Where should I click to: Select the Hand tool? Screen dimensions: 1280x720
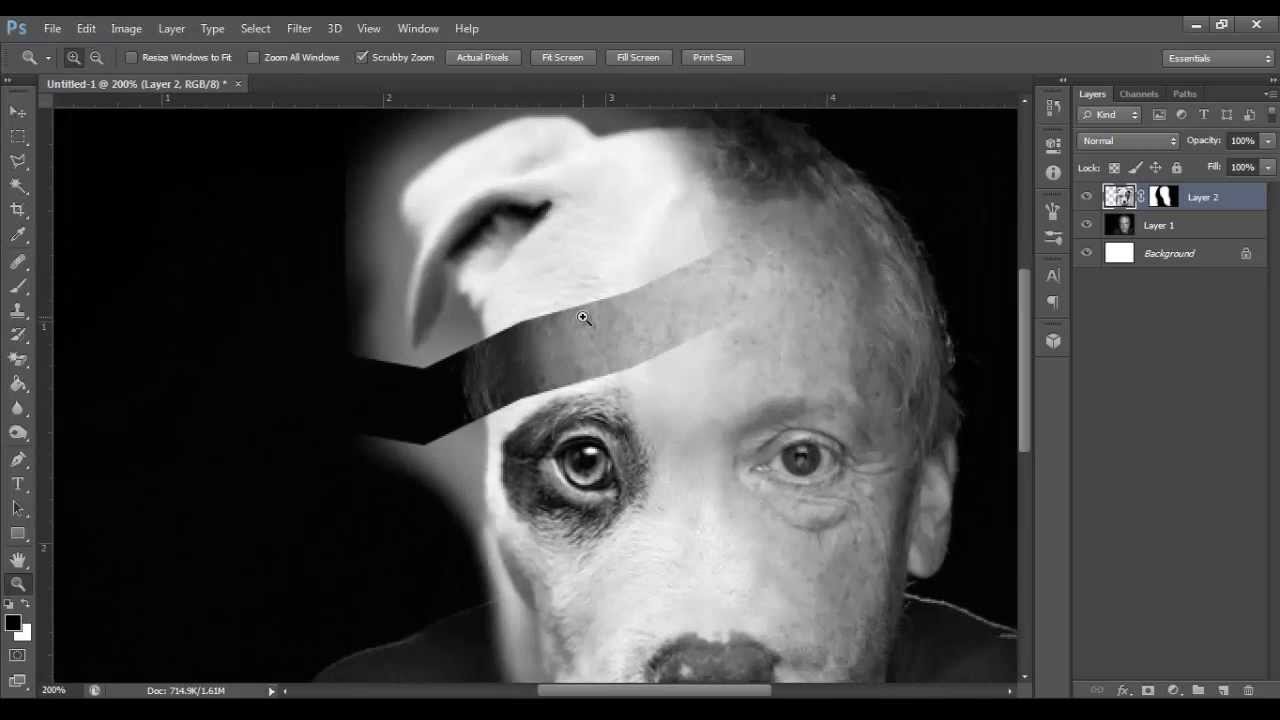[x=18, y=560]
